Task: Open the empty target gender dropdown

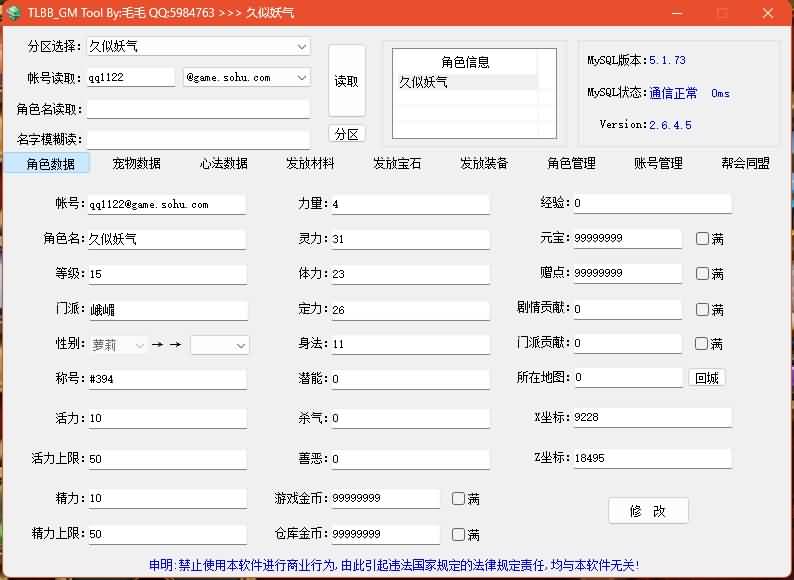Action: pyautogui.click(x=220, y=345)
